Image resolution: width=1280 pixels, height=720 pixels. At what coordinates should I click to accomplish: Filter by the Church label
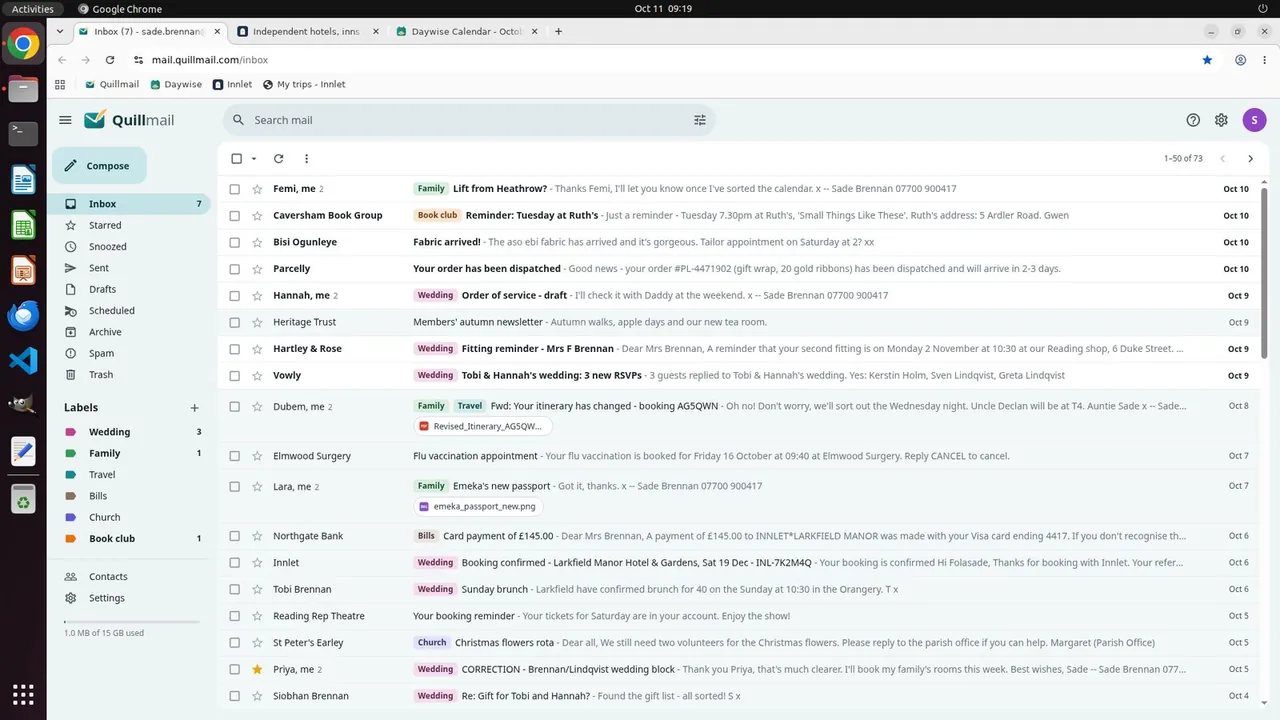click(130, 517)
